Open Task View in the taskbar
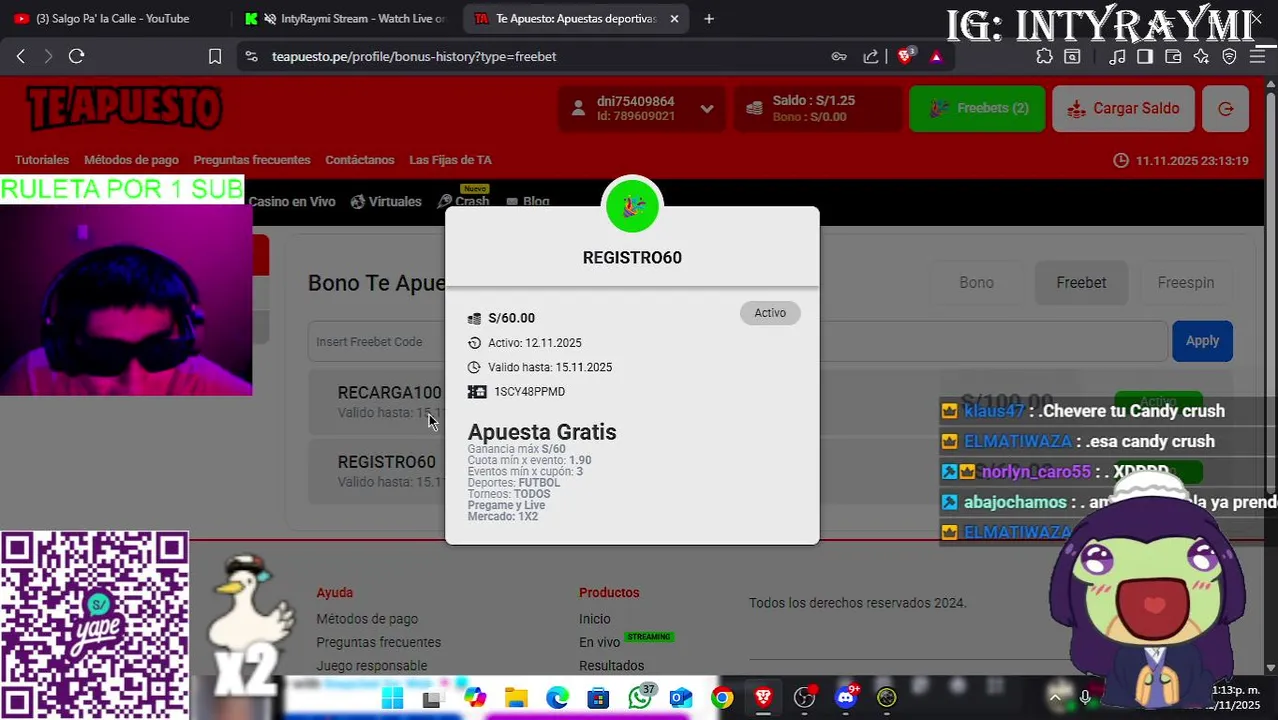Viewport: 1278px width, 720px height. click(432, 698)
